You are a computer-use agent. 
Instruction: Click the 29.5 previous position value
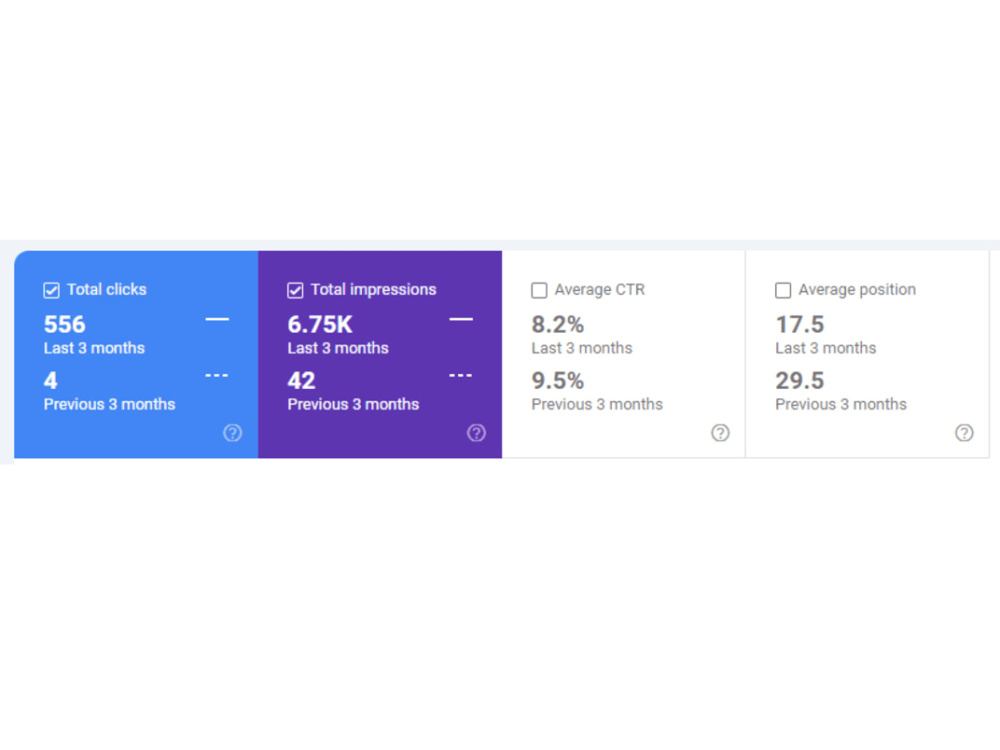tap(800, 381)
